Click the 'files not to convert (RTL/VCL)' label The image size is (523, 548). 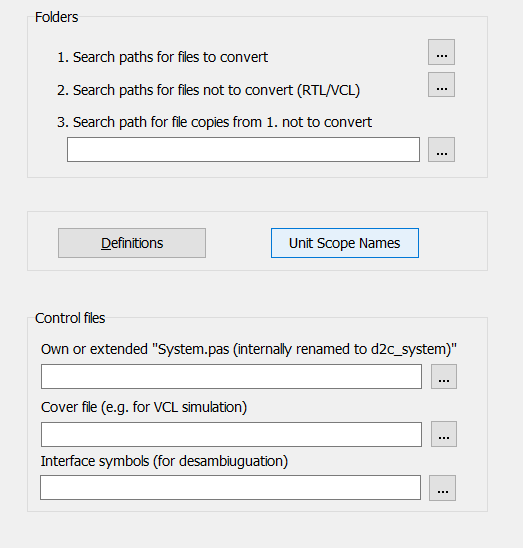[x=208, y=90]
